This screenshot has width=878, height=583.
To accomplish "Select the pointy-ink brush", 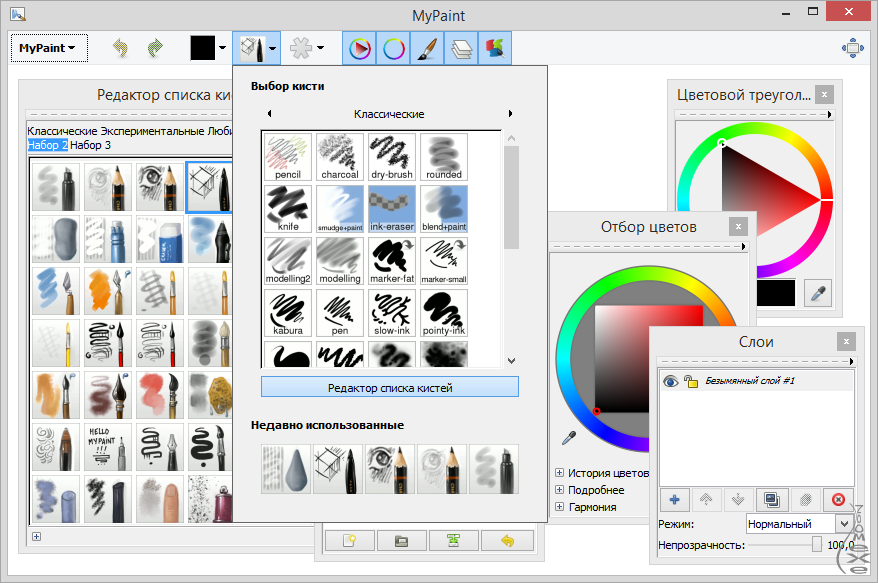I will (x=444, y=313).
